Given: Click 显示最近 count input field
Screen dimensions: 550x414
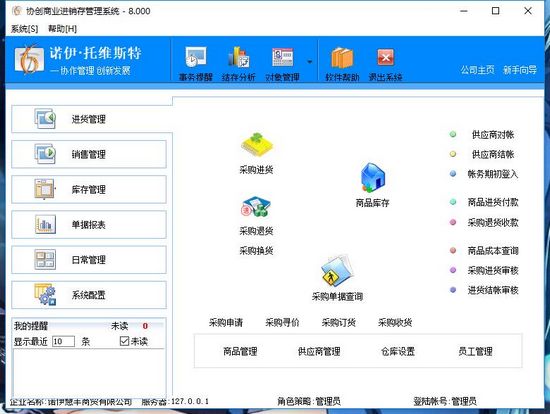Looking at the screenshot, I should pyautogui.click(x=63, y=341).
